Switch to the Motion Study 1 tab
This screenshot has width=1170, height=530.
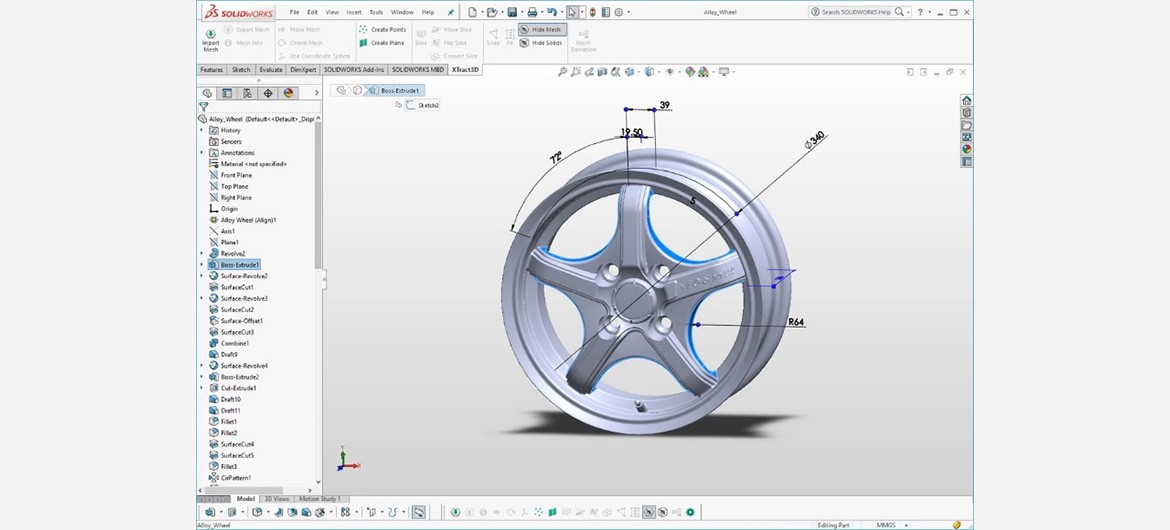click(x=319, y=499)
